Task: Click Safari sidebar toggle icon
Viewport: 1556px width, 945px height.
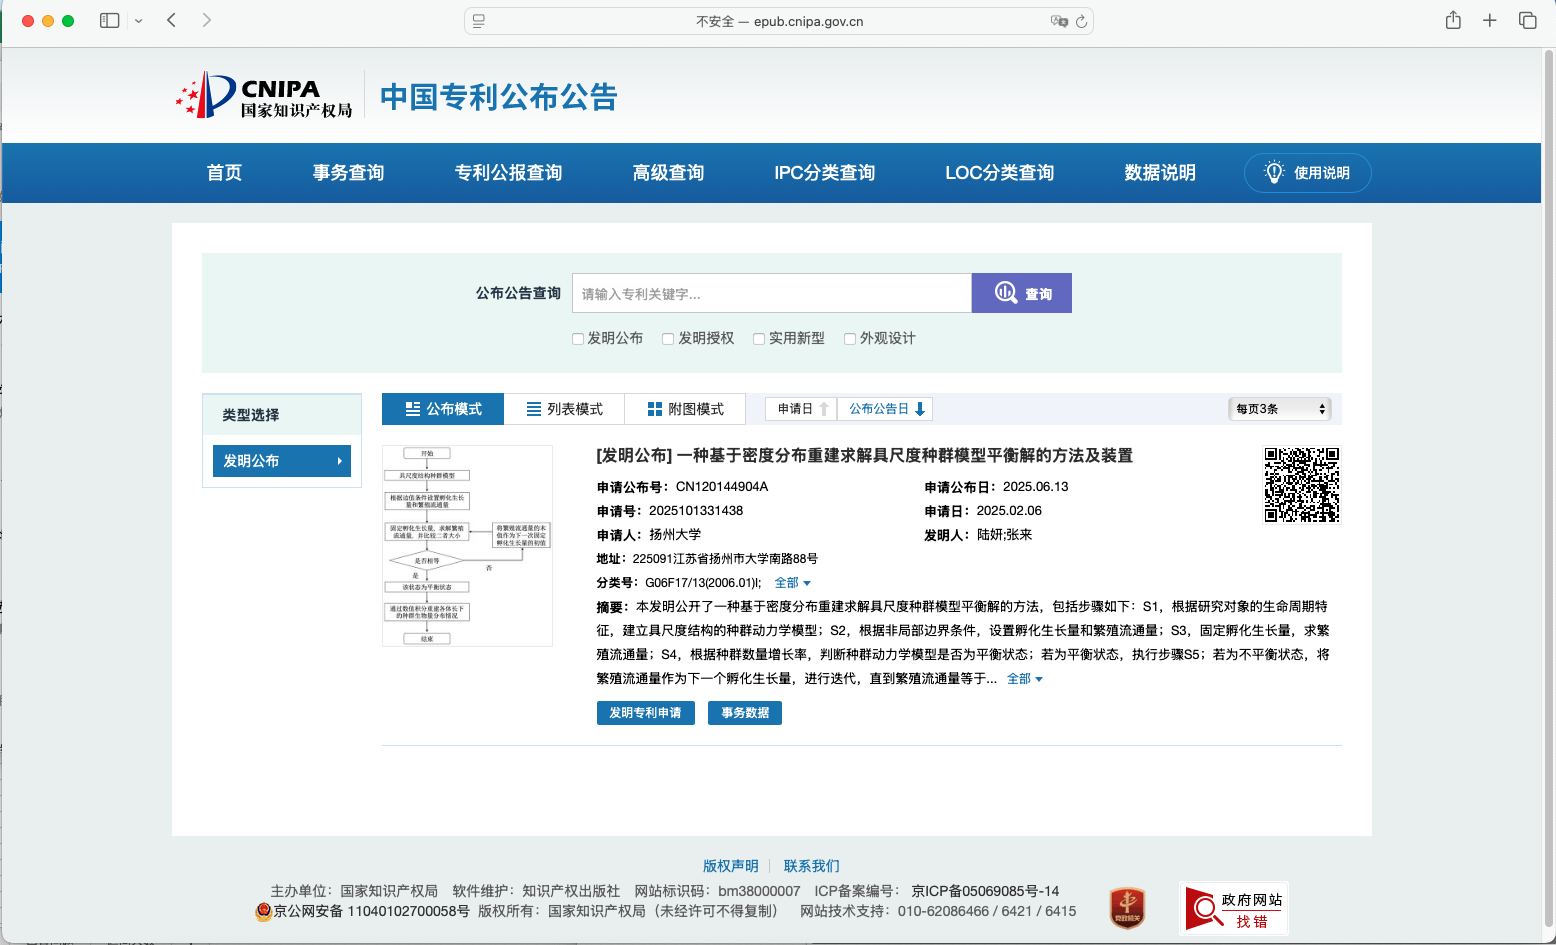Action: tap(110, 20)
